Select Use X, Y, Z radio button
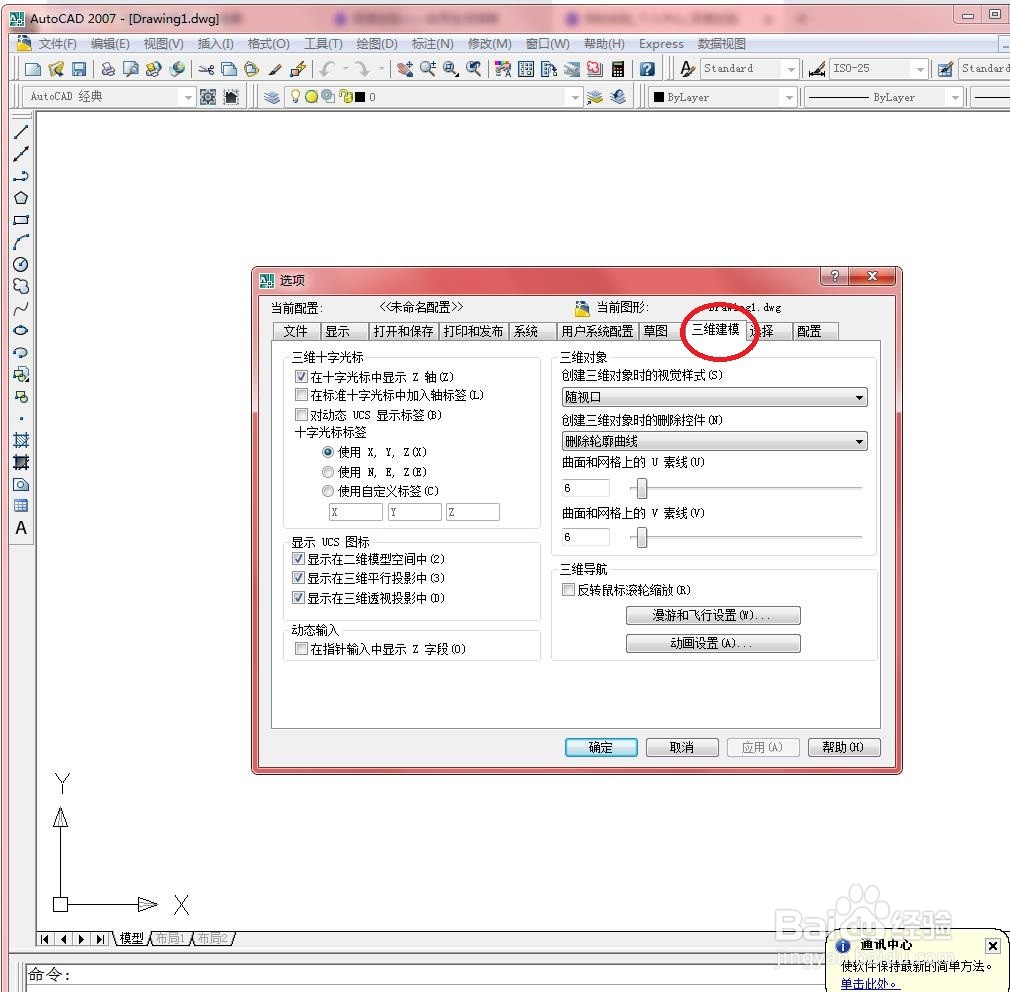This screenshot has width=1010, height=992. click(x=328, y=452)
